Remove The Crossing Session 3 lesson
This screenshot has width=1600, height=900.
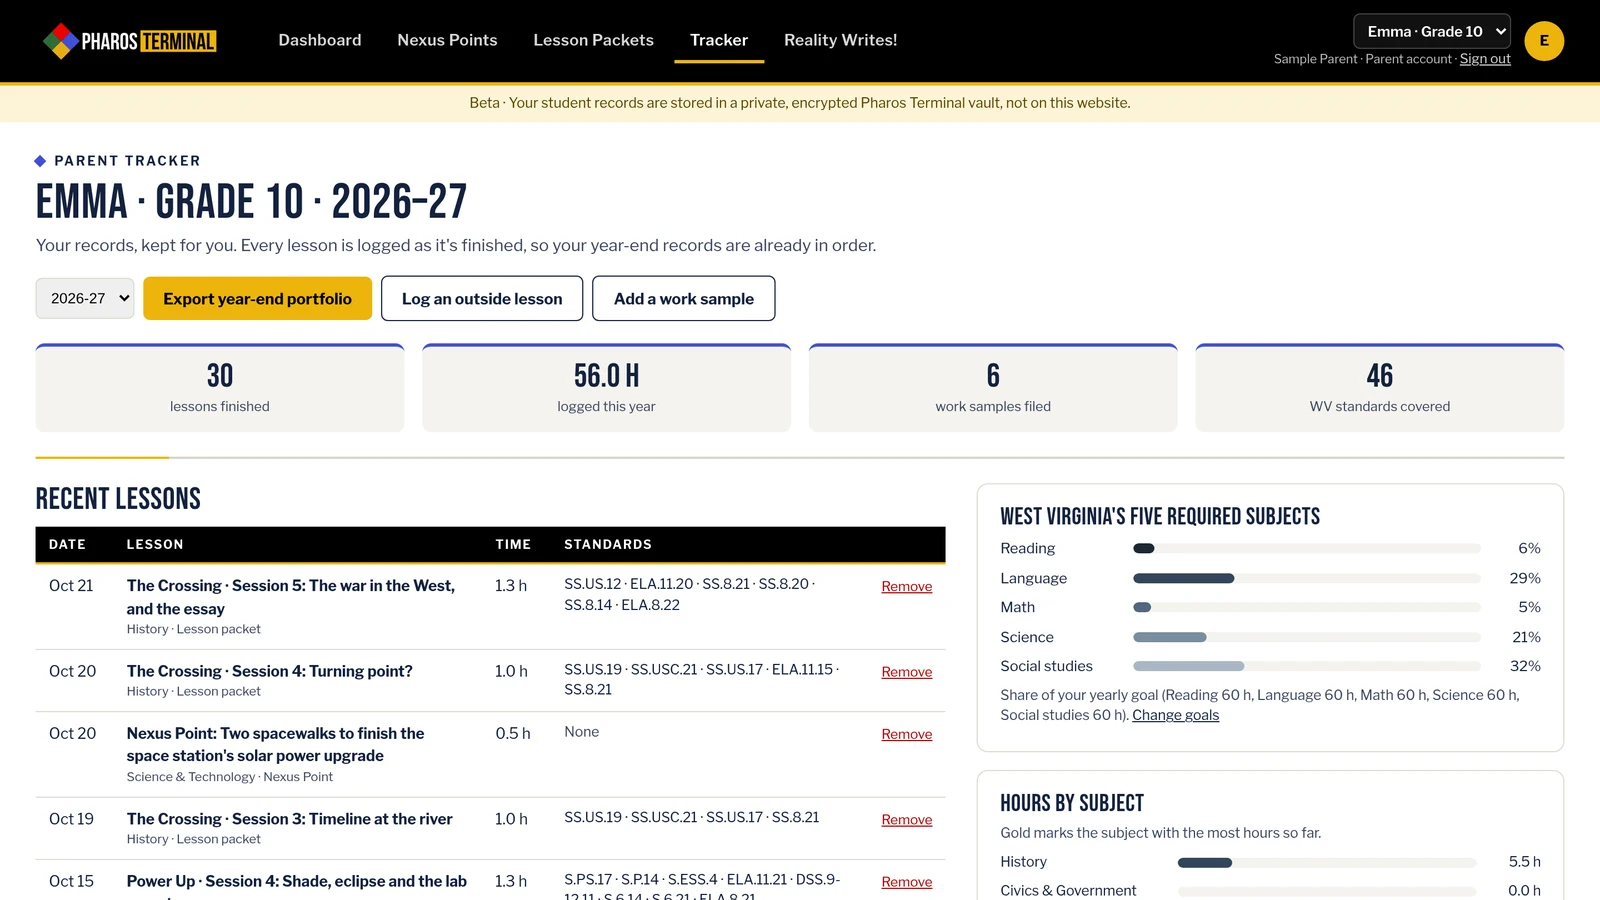[x=907, y=820]
